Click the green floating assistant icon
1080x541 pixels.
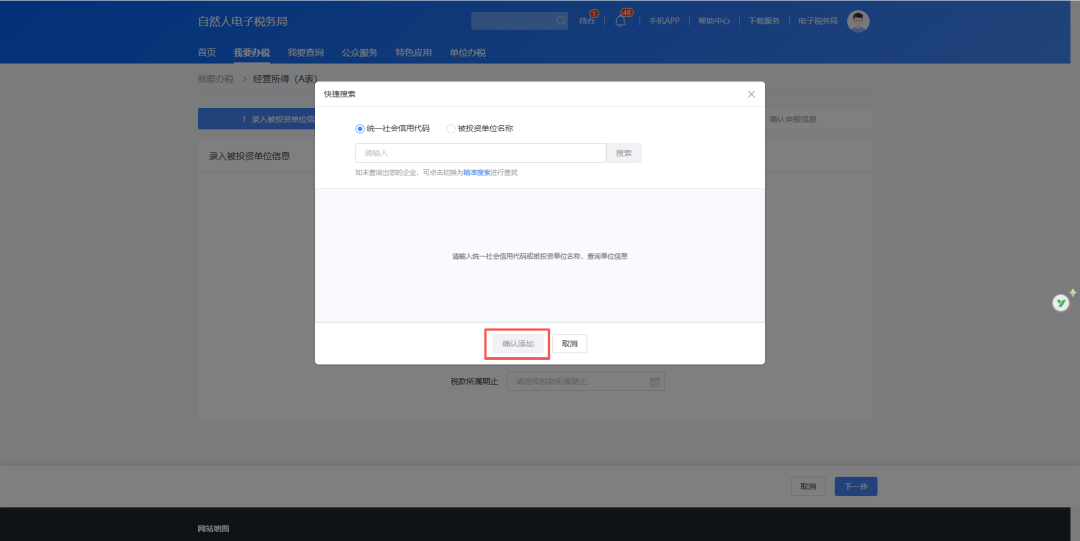coord(1062,302)
